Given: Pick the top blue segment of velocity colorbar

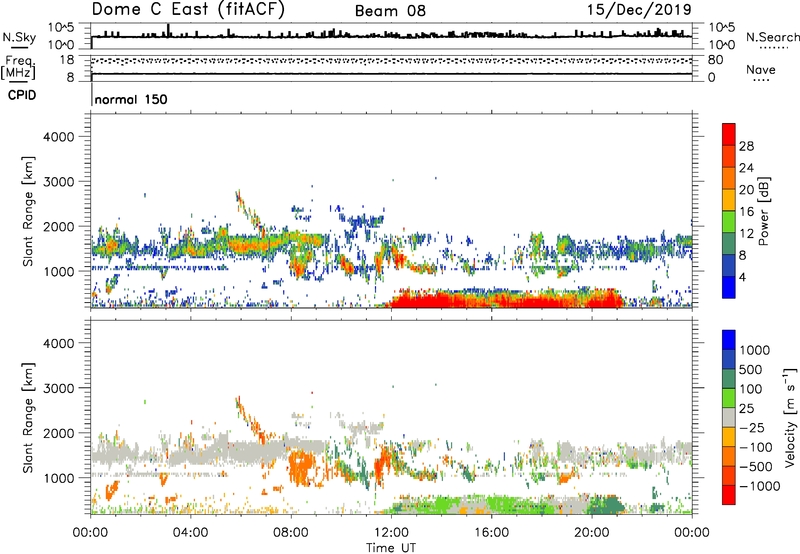Looking at the screenshot, I should (729, 340).
